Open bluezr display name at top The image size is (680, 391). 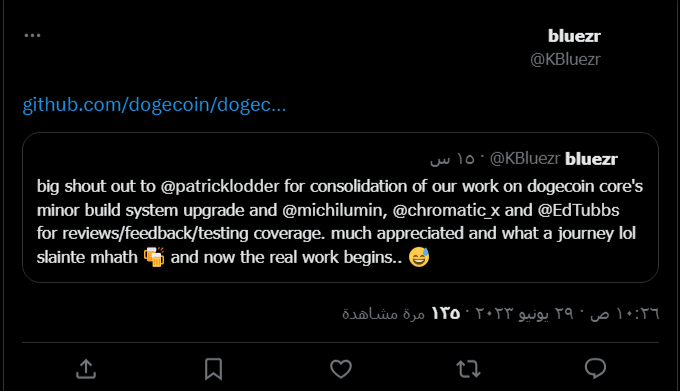pyautogui.click(x=574, y=36)
